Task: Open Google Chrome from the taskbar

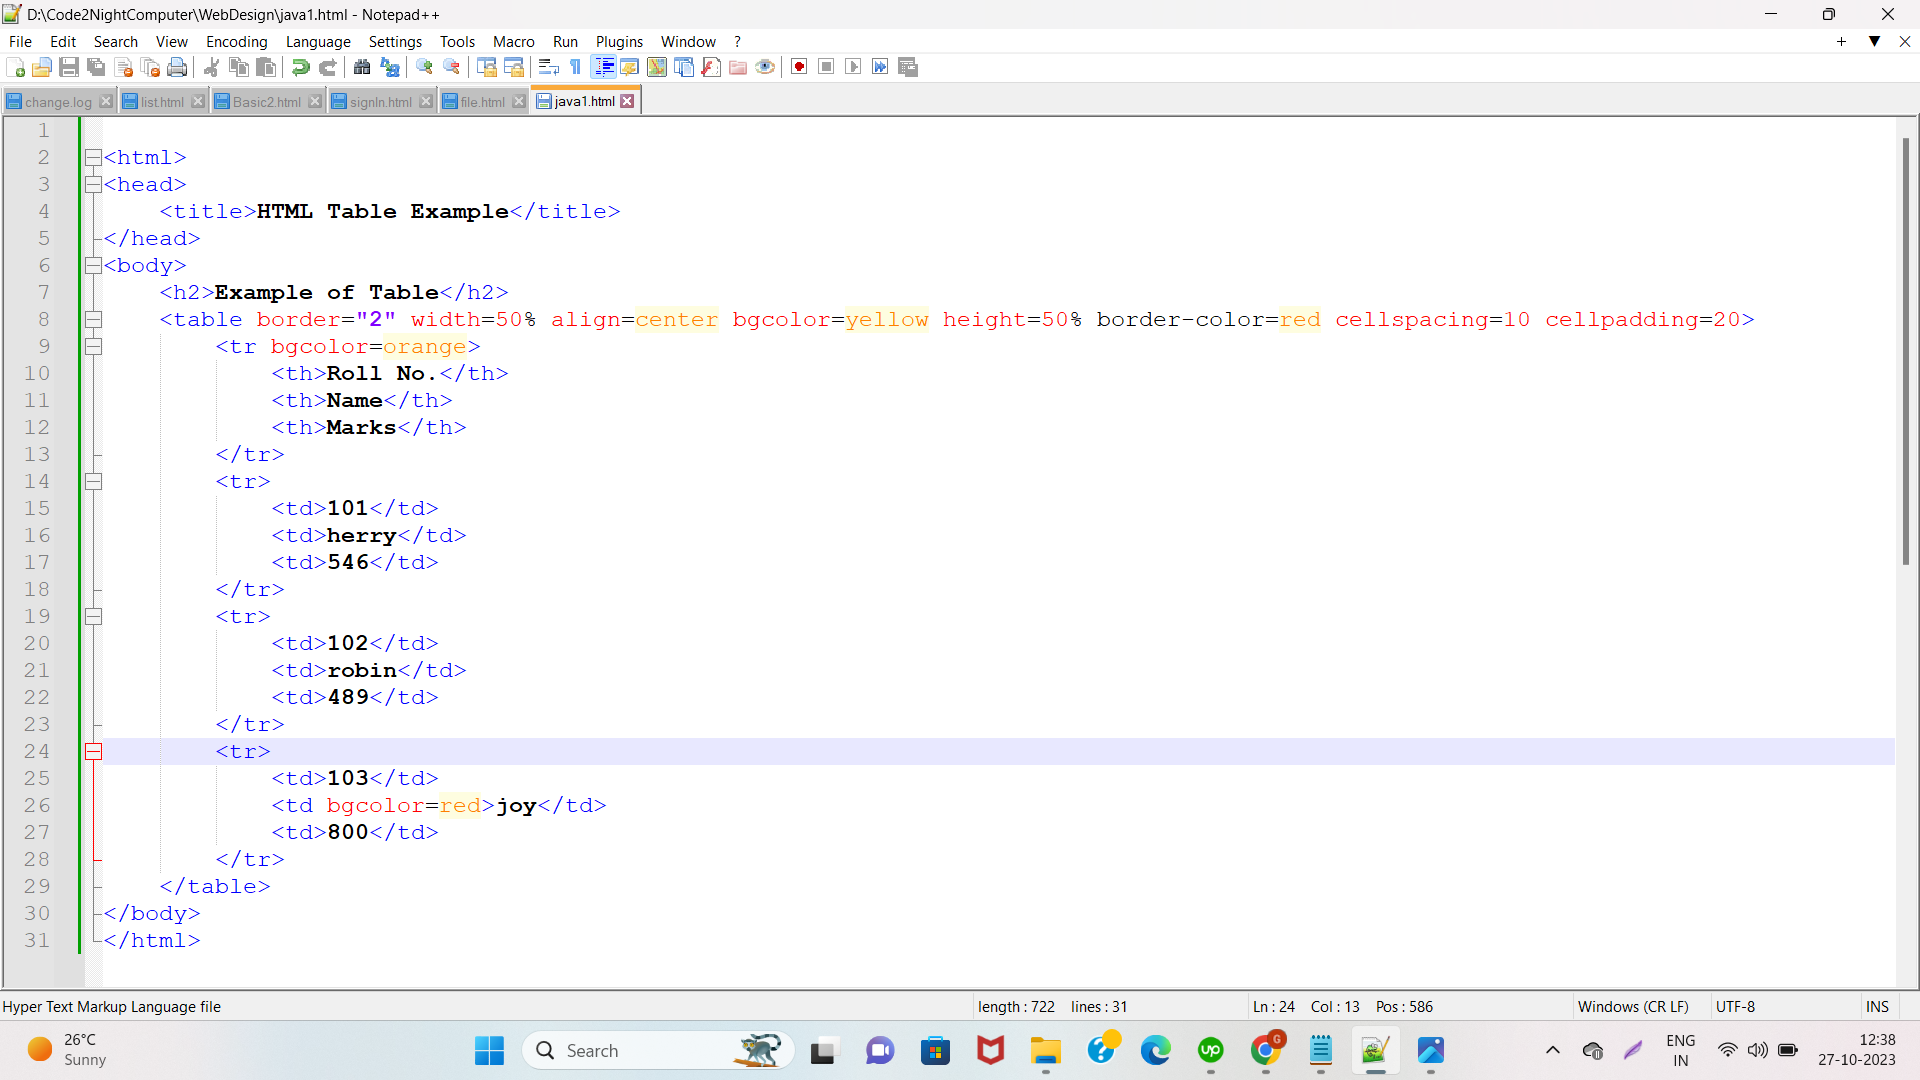Action: [x=1267, y=1051]
